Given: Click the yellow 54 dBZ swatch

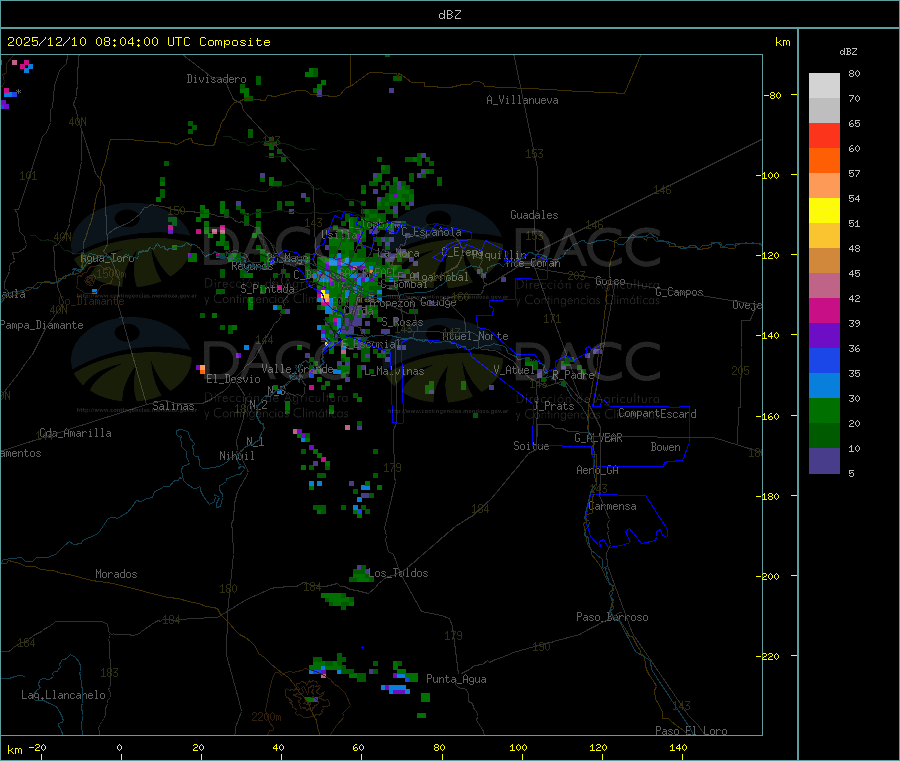Looking at the screenshot, I should pos(824,211).
